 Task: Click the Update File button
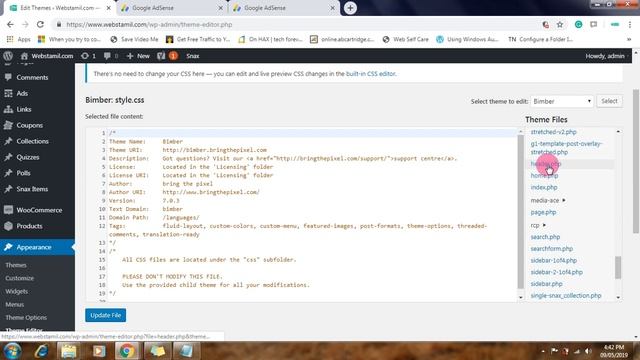click(x=106, y=316)
